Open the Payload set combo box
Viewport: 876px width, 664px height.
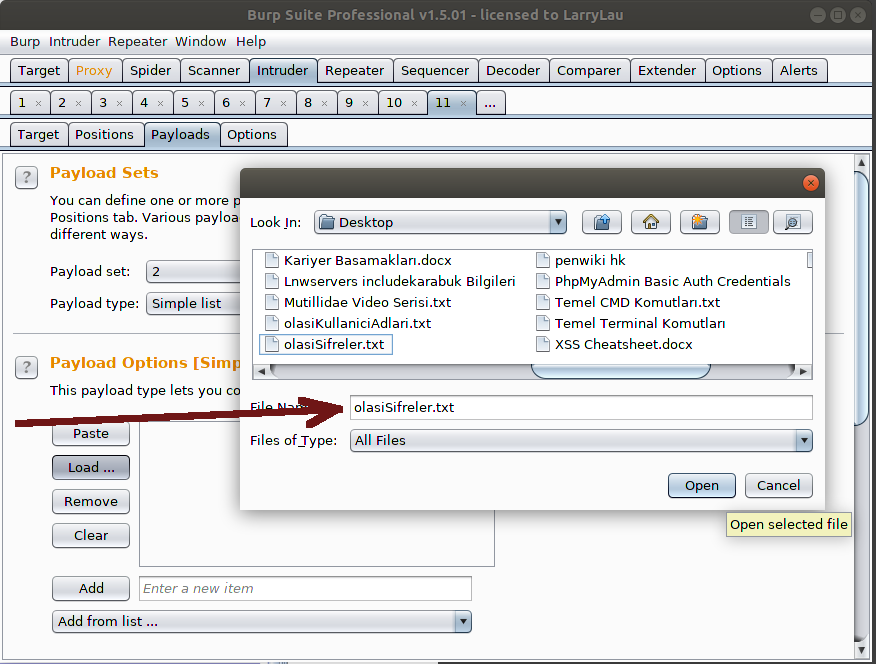click(193, 271)
